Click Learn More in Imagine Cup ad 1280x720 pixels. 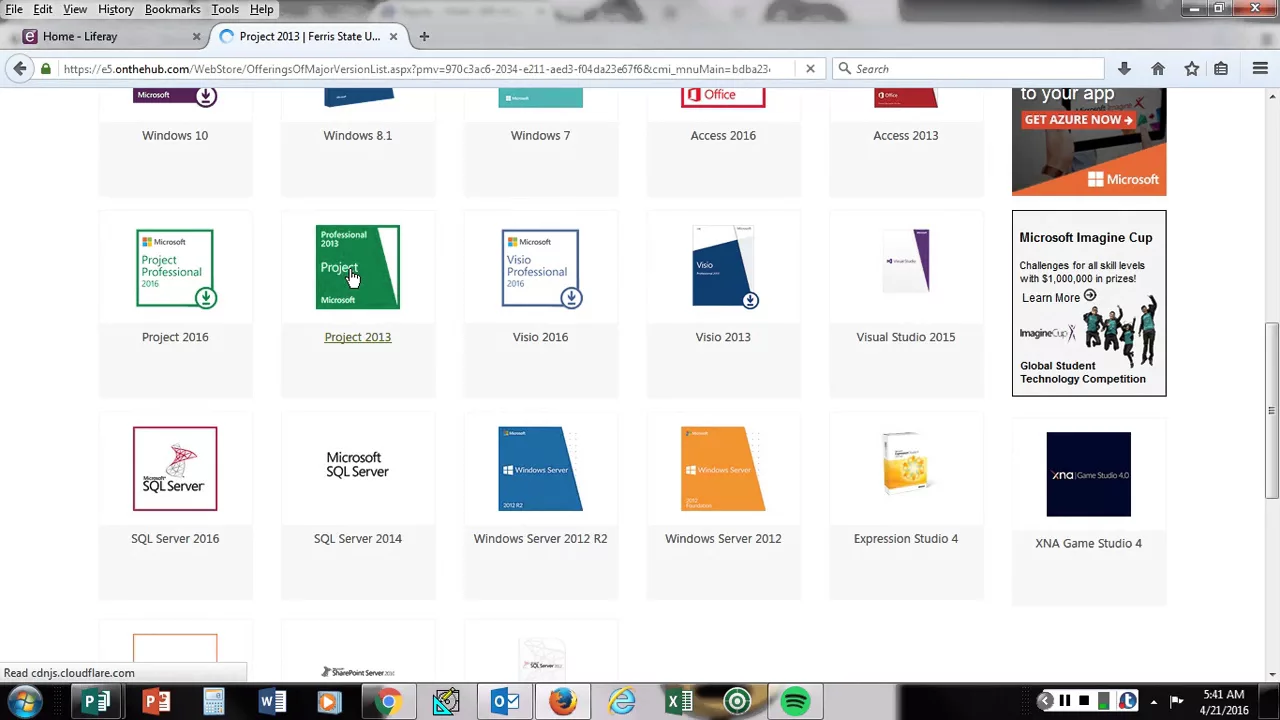1059,297
